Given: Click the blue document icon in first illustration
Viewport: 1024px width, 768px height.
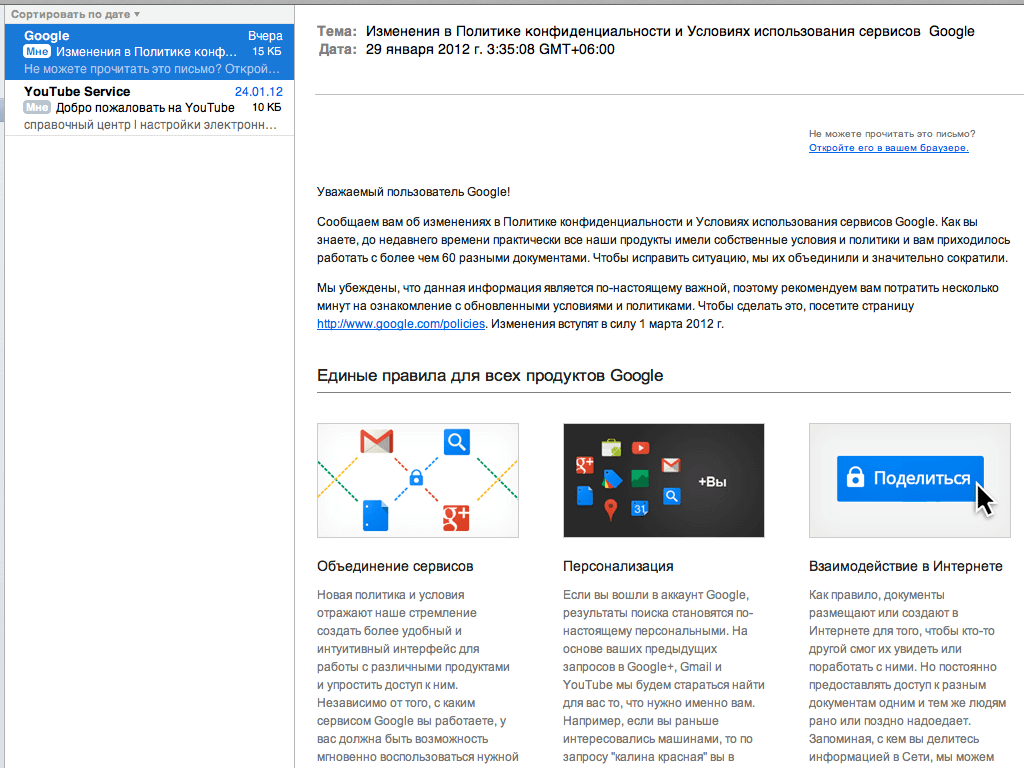Looking at the screenshot, I should click(376, 515).
